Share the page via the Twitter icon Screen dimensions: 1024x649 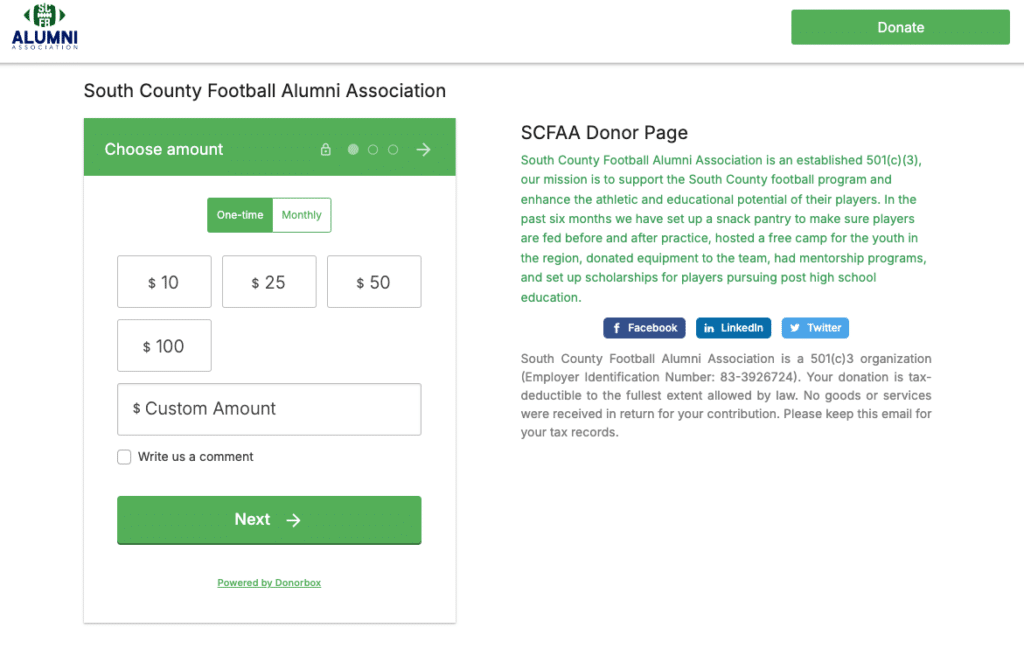pos(816,327)
